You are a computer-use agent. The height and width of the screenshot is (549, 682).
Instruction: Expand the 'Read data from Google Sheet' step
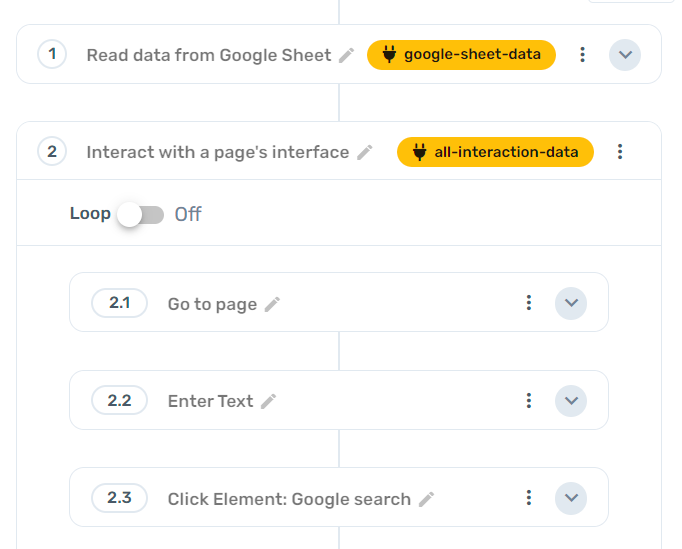point(625,55)
